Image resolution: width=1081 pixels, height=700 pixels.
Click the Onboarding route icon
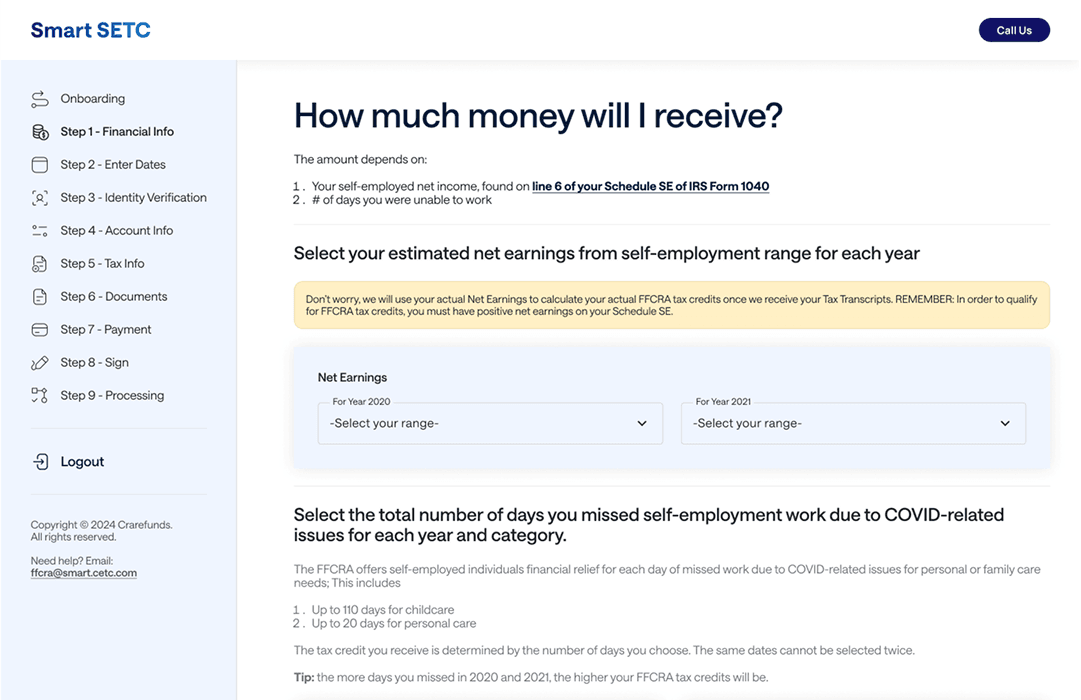pos(40,98)
